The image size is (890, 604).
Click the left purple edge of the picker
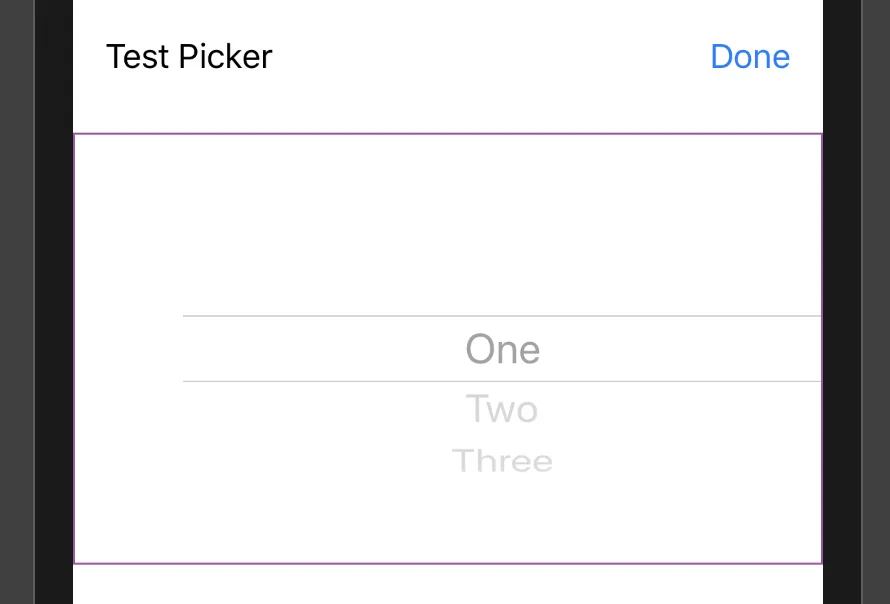click(74, 349)
